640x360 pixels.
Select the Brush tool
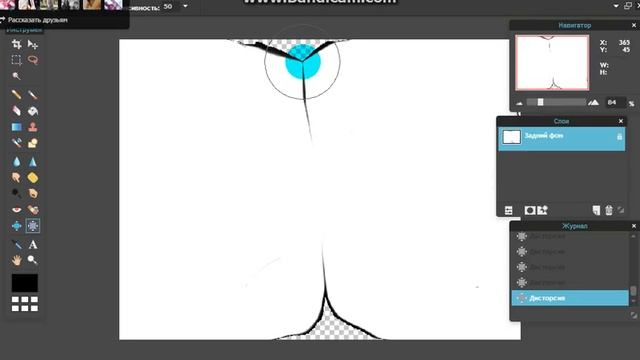pyautogui.click(x=33, y=95)
